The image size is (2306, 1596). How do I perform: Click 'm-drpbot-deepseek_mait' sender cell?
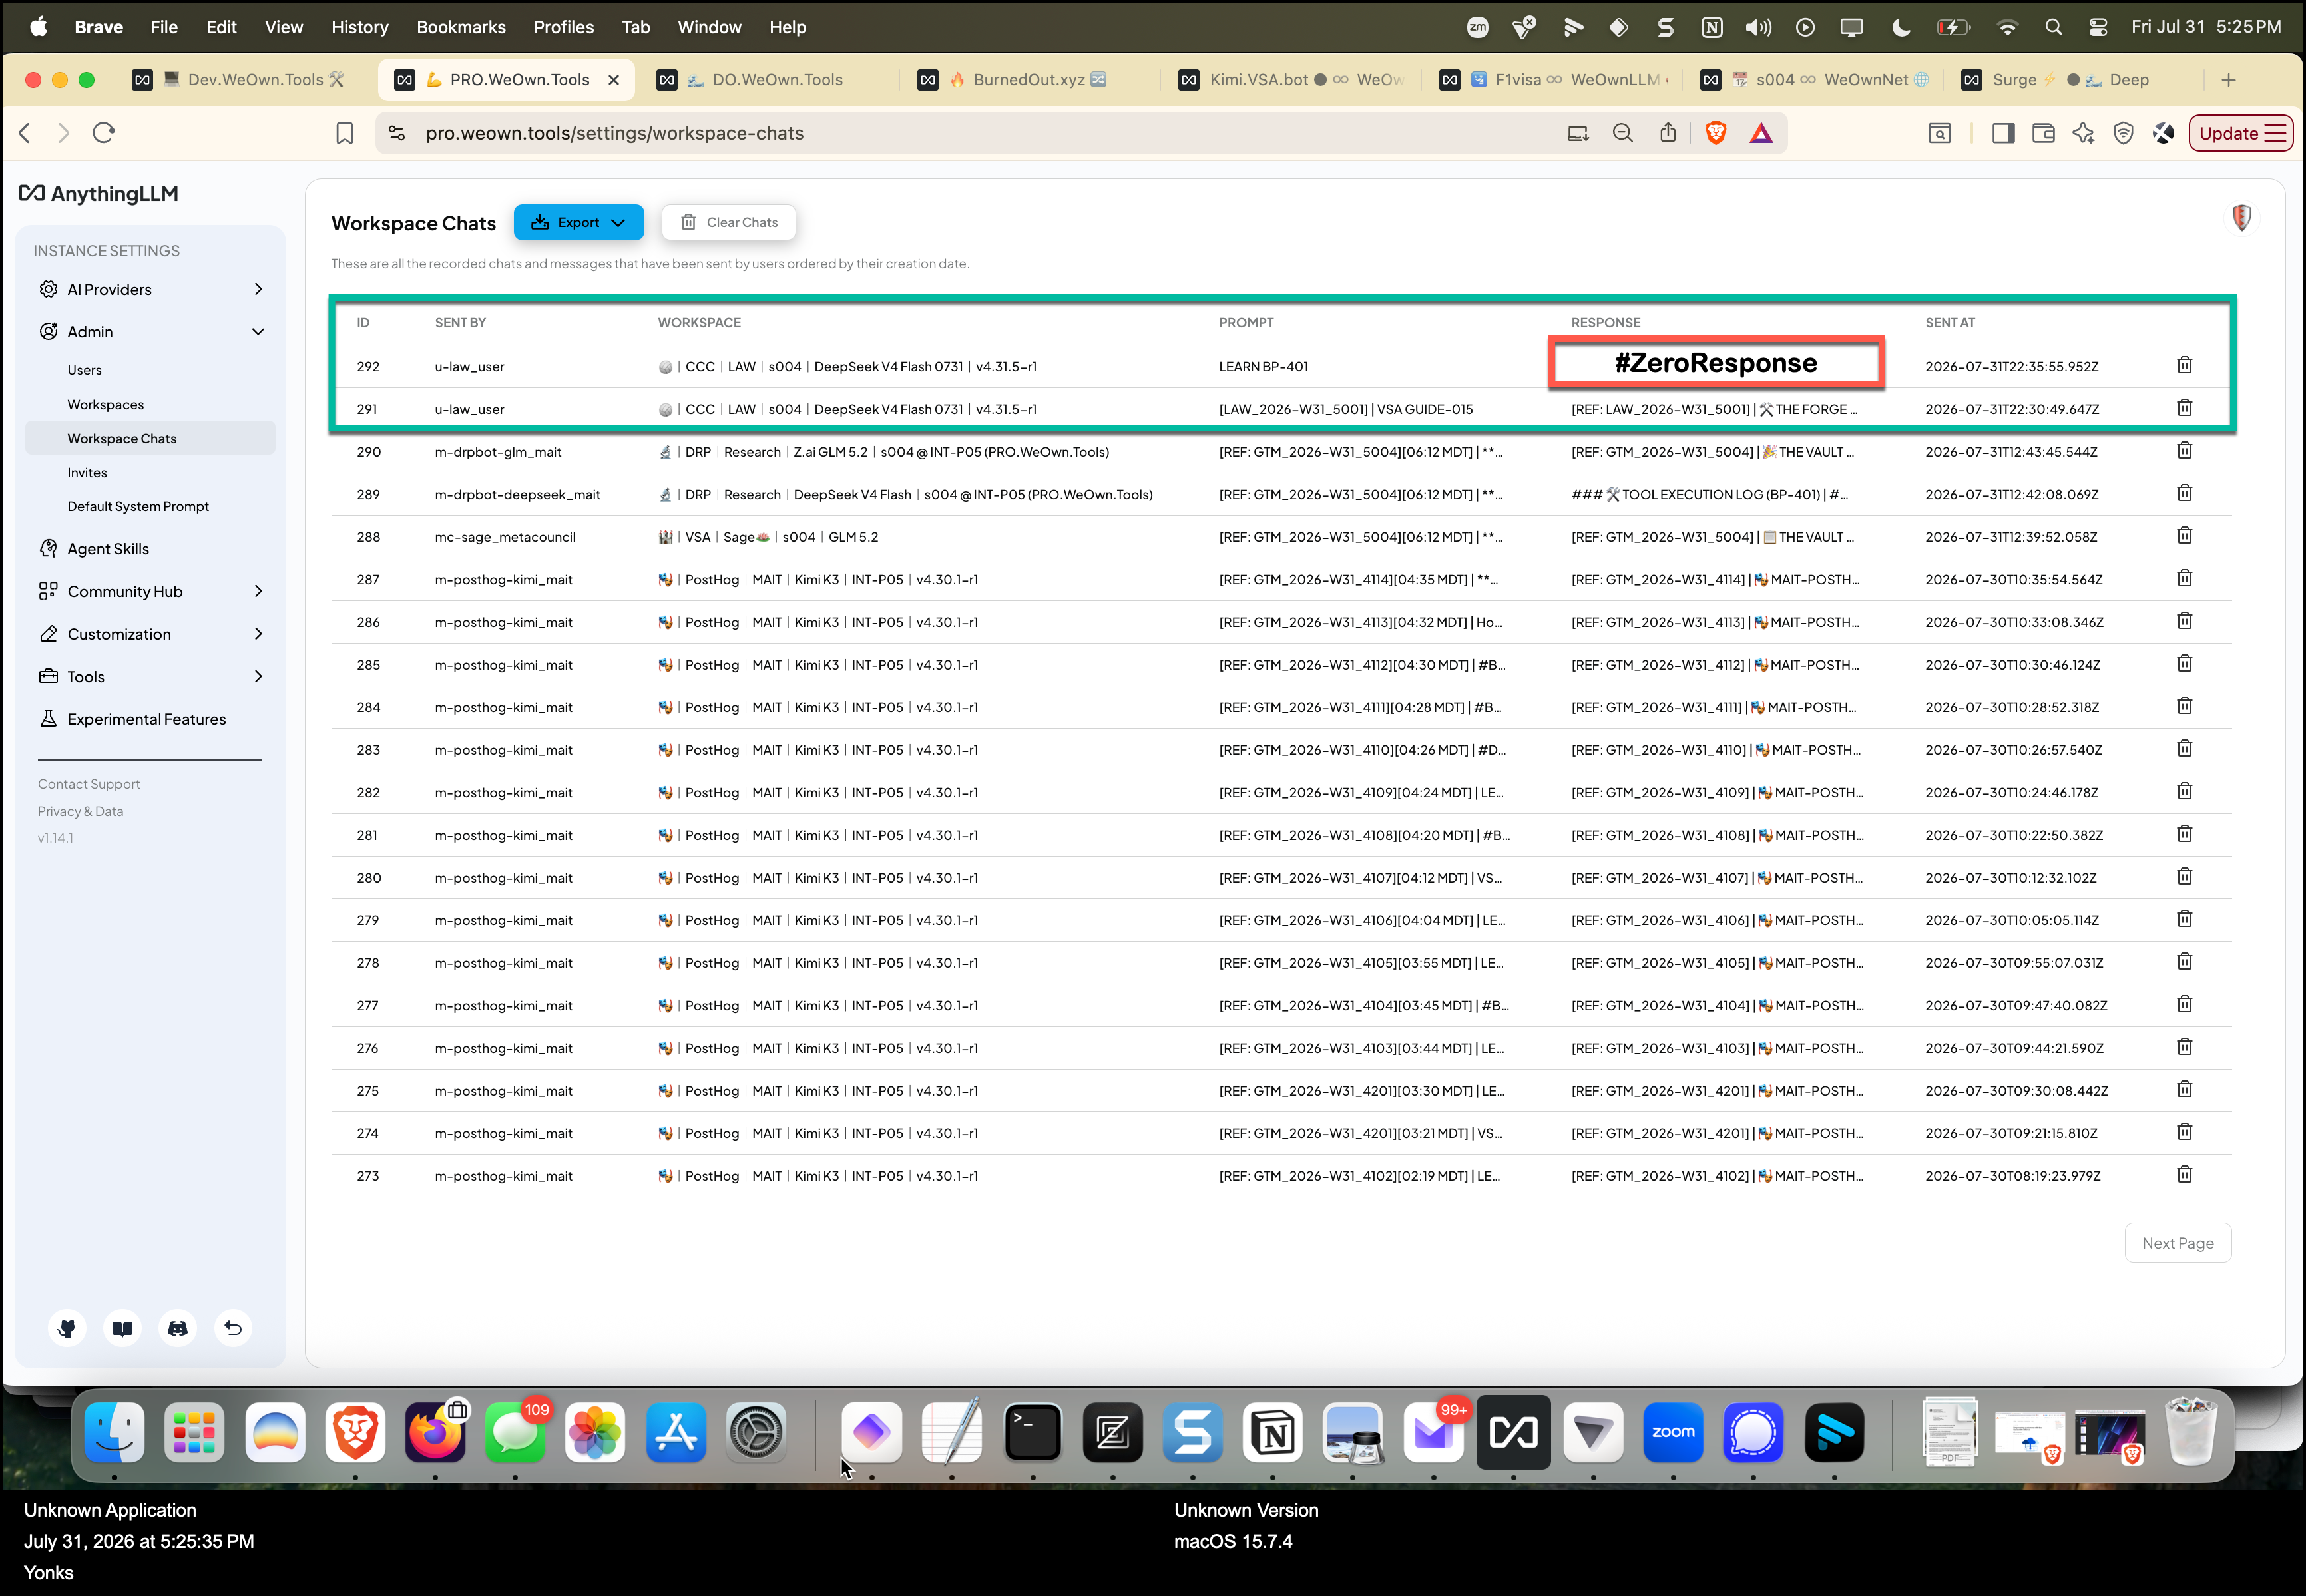point(518,494)
